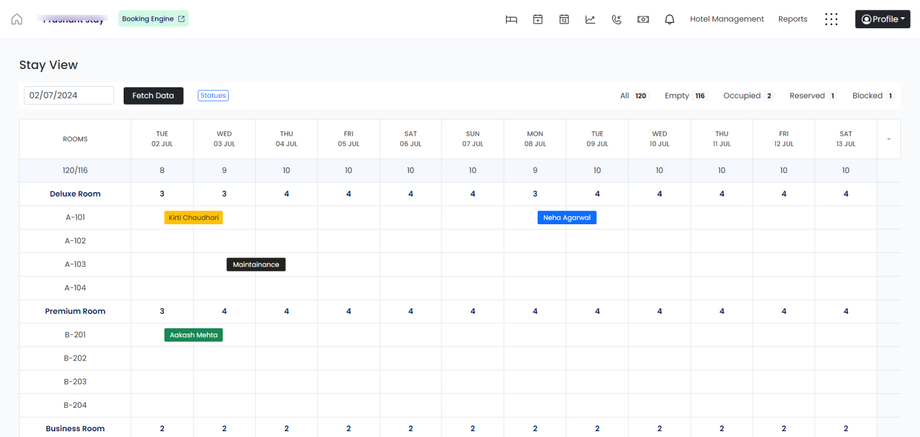Open the line chart analytics icon

tap(590, 19)
